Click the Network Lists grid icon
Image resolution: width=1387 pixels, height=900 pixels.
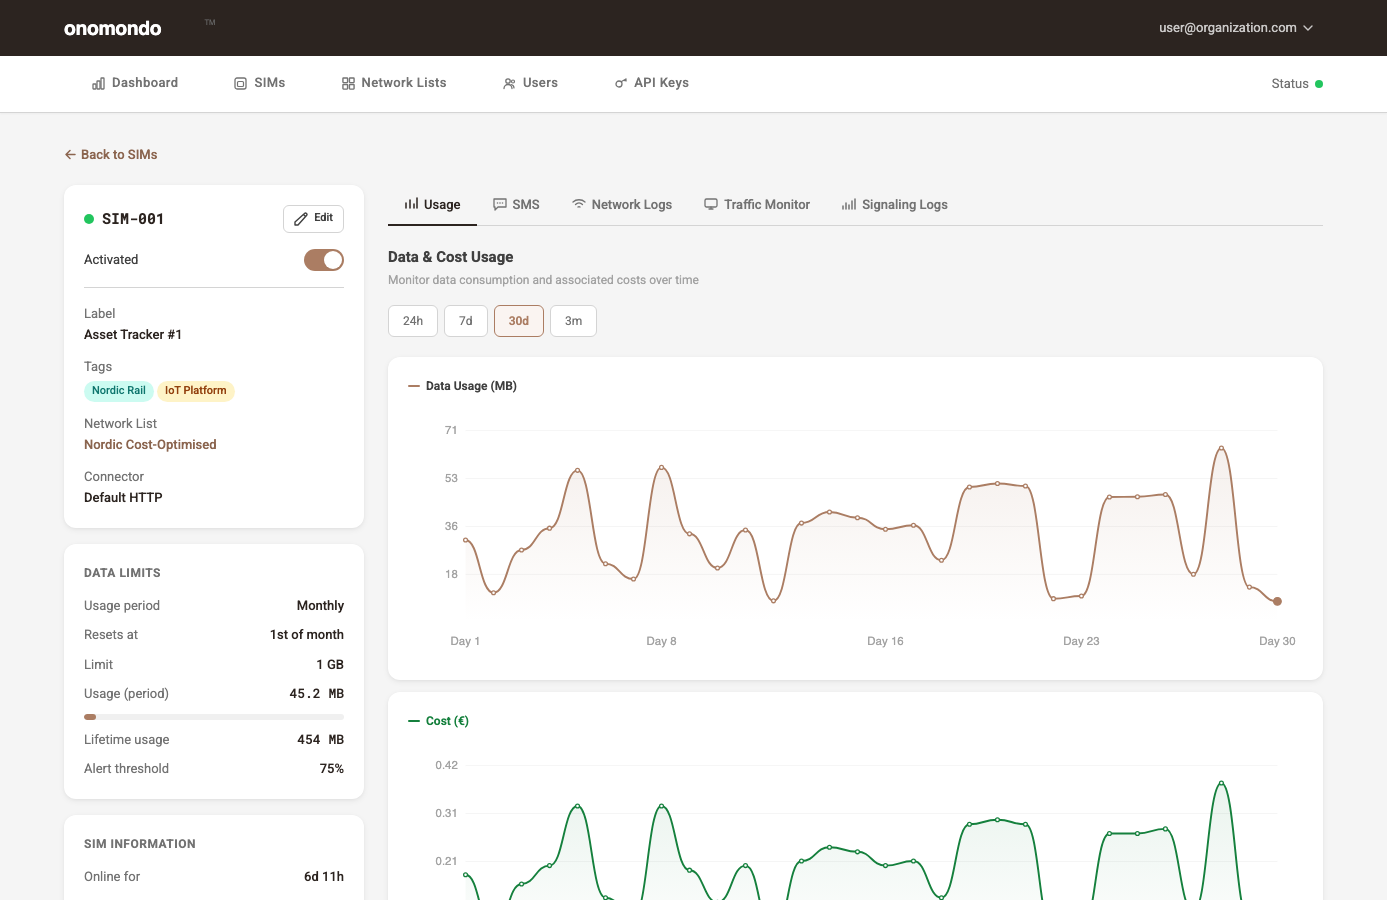point(348,84)
